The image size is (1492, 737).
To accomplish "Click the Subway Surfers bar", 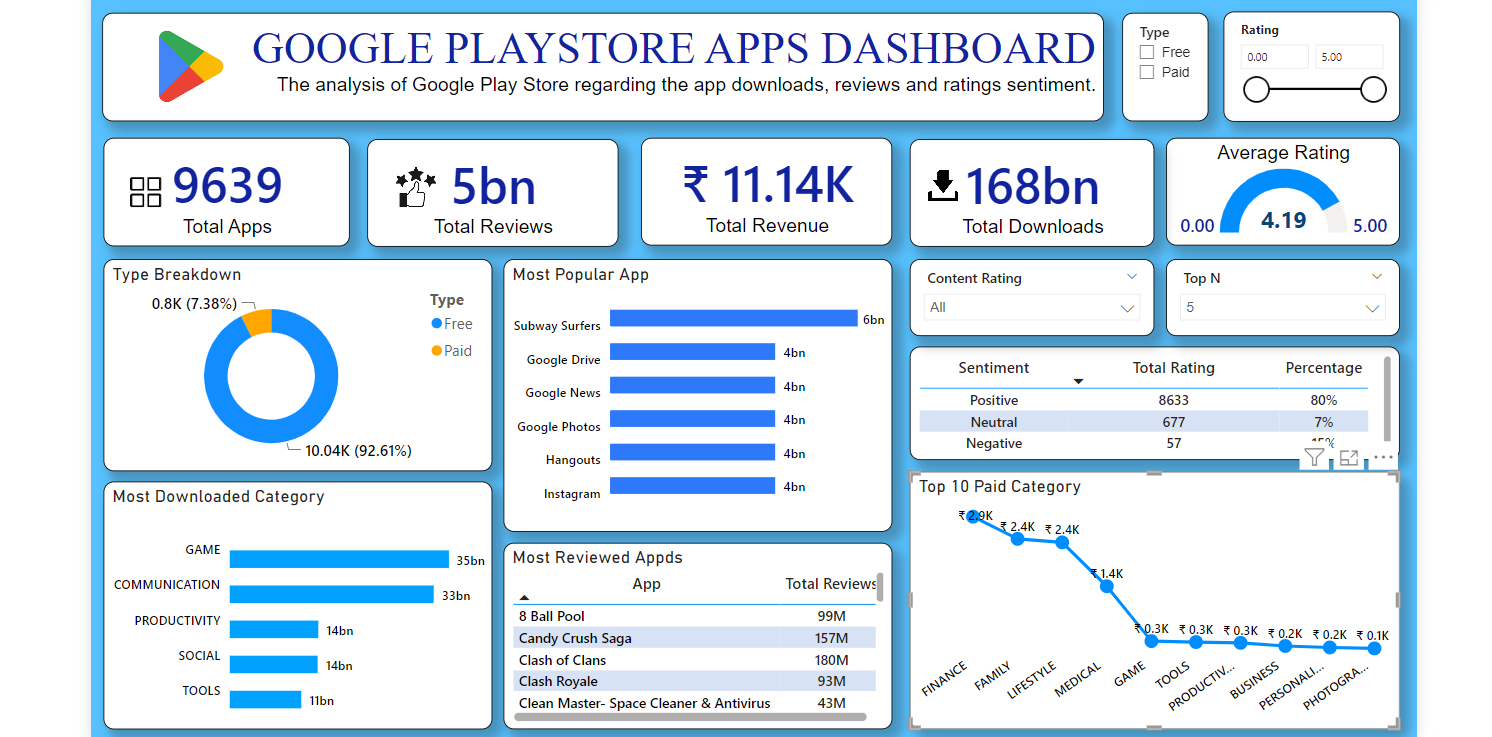I will tap(733, 318).
